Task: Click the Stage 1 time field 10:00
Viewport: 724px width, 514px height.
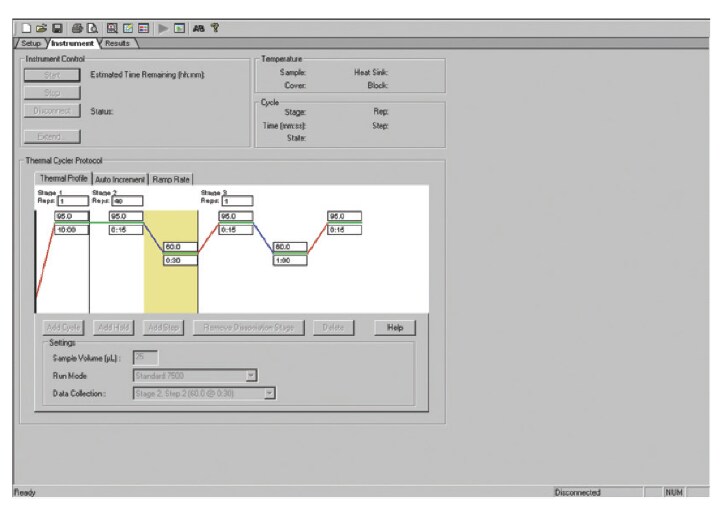Action: pos(71,230)
